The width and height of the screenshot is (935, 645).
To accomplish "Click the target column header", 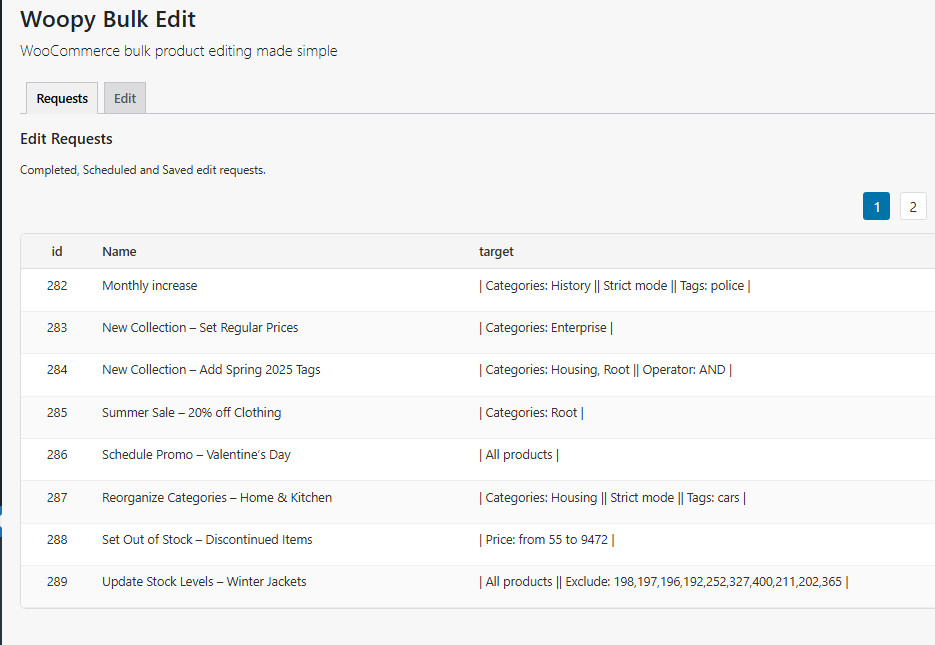I will point(496,251).
